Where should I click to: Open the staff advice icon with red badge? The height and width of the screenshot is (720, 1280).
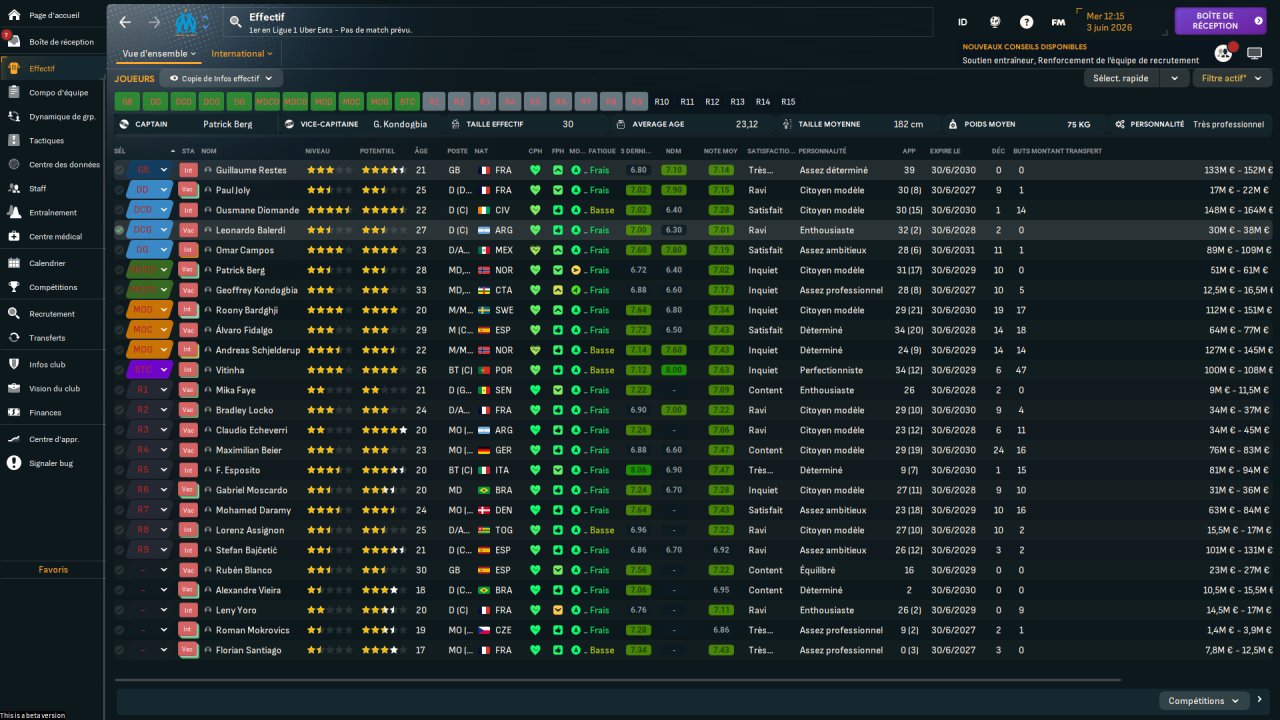1223,53
